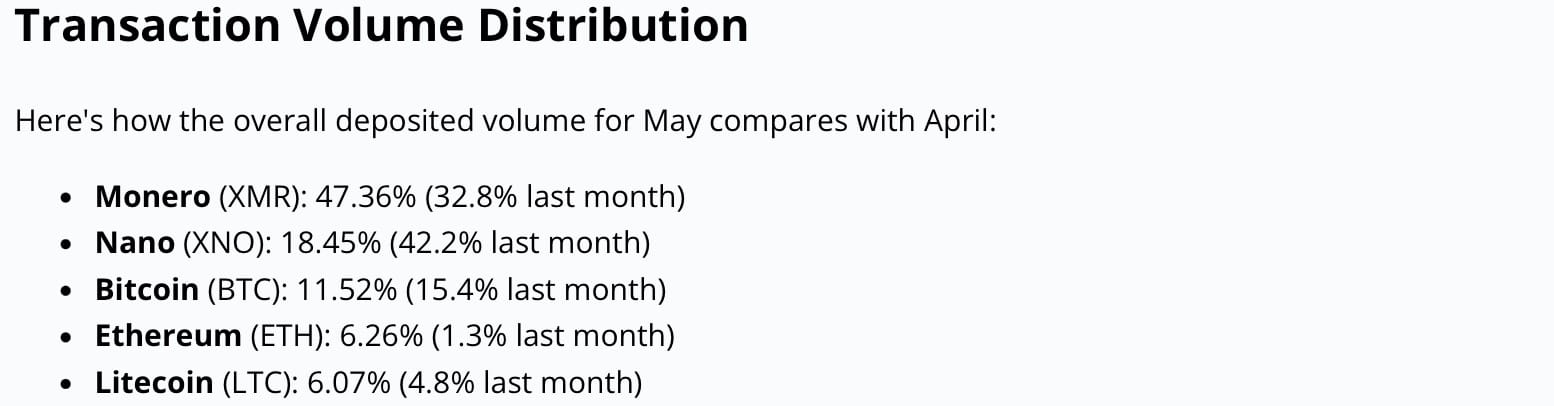Click the bold Ethereum coin name
Viewport: 1554px width, 406px height.
[168, 335]
